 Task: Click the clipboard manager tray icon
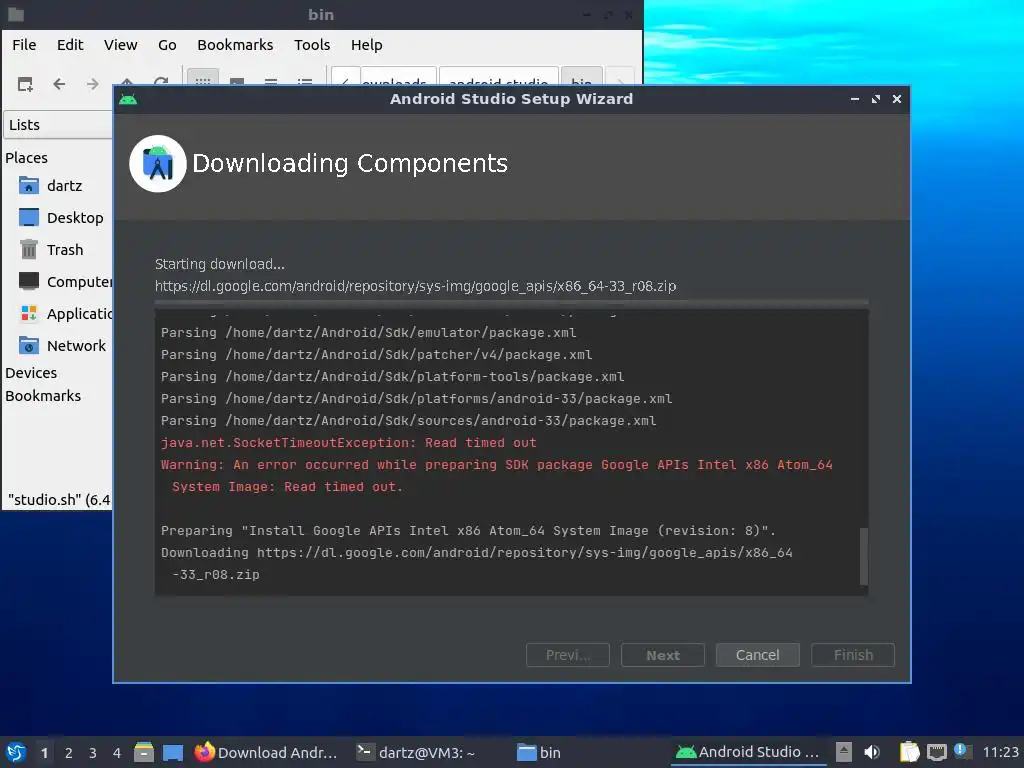click(x=909, y=752)
